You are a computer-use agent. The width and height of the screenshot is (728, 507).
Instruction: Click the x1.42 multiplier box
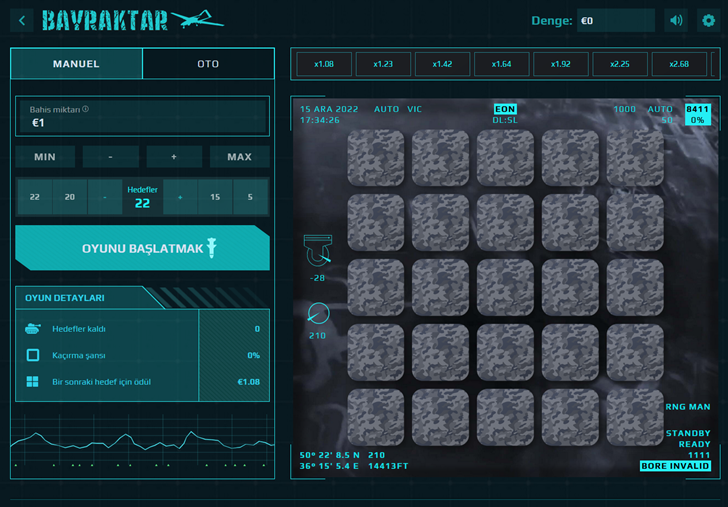(442, 64)
